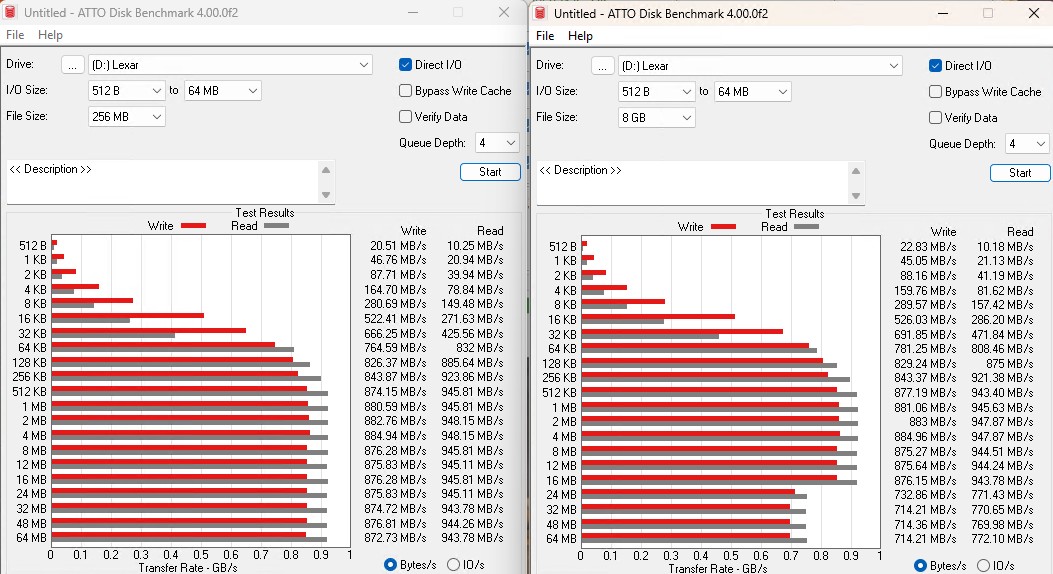Enable Verify Data in right window
1053x574 pixels.
point(935,117)
